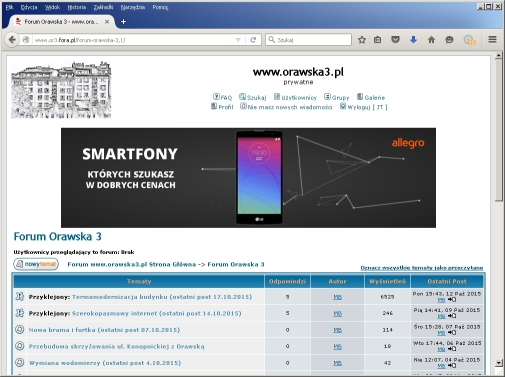Image resolution: width=505 pixels, height=377 pixels.
Task: Open the Historia menu
Action: (x=77, y=7)
